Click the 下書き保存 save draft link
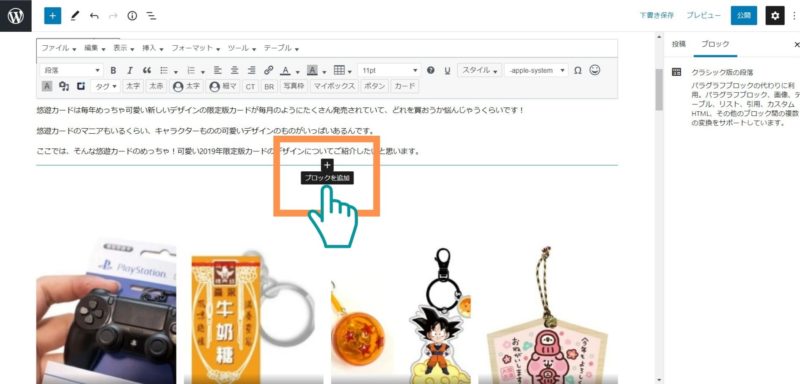Screen dimensions: 800x384 [657, 16]
